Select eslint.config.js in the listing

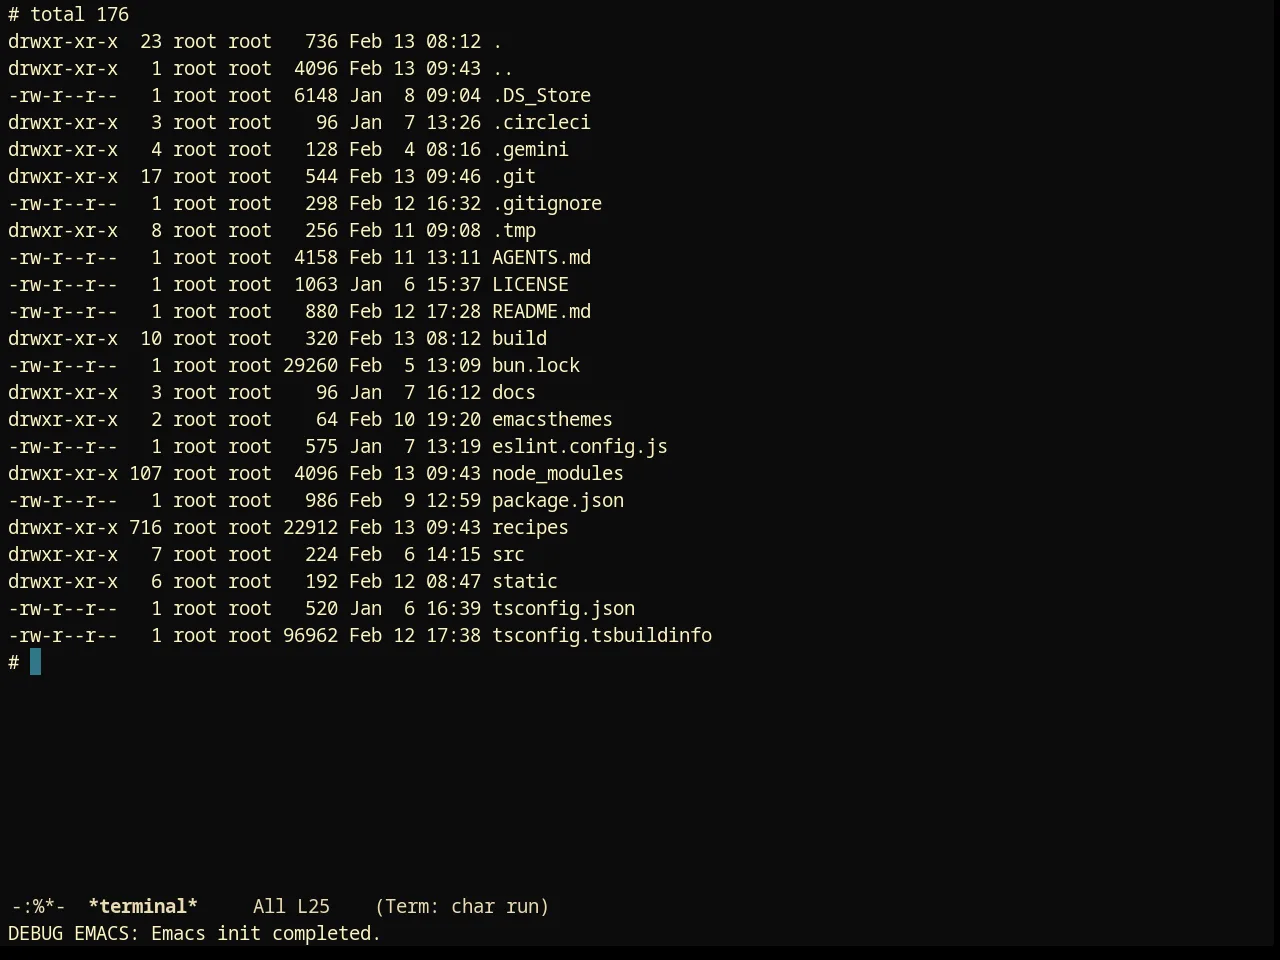580,446
